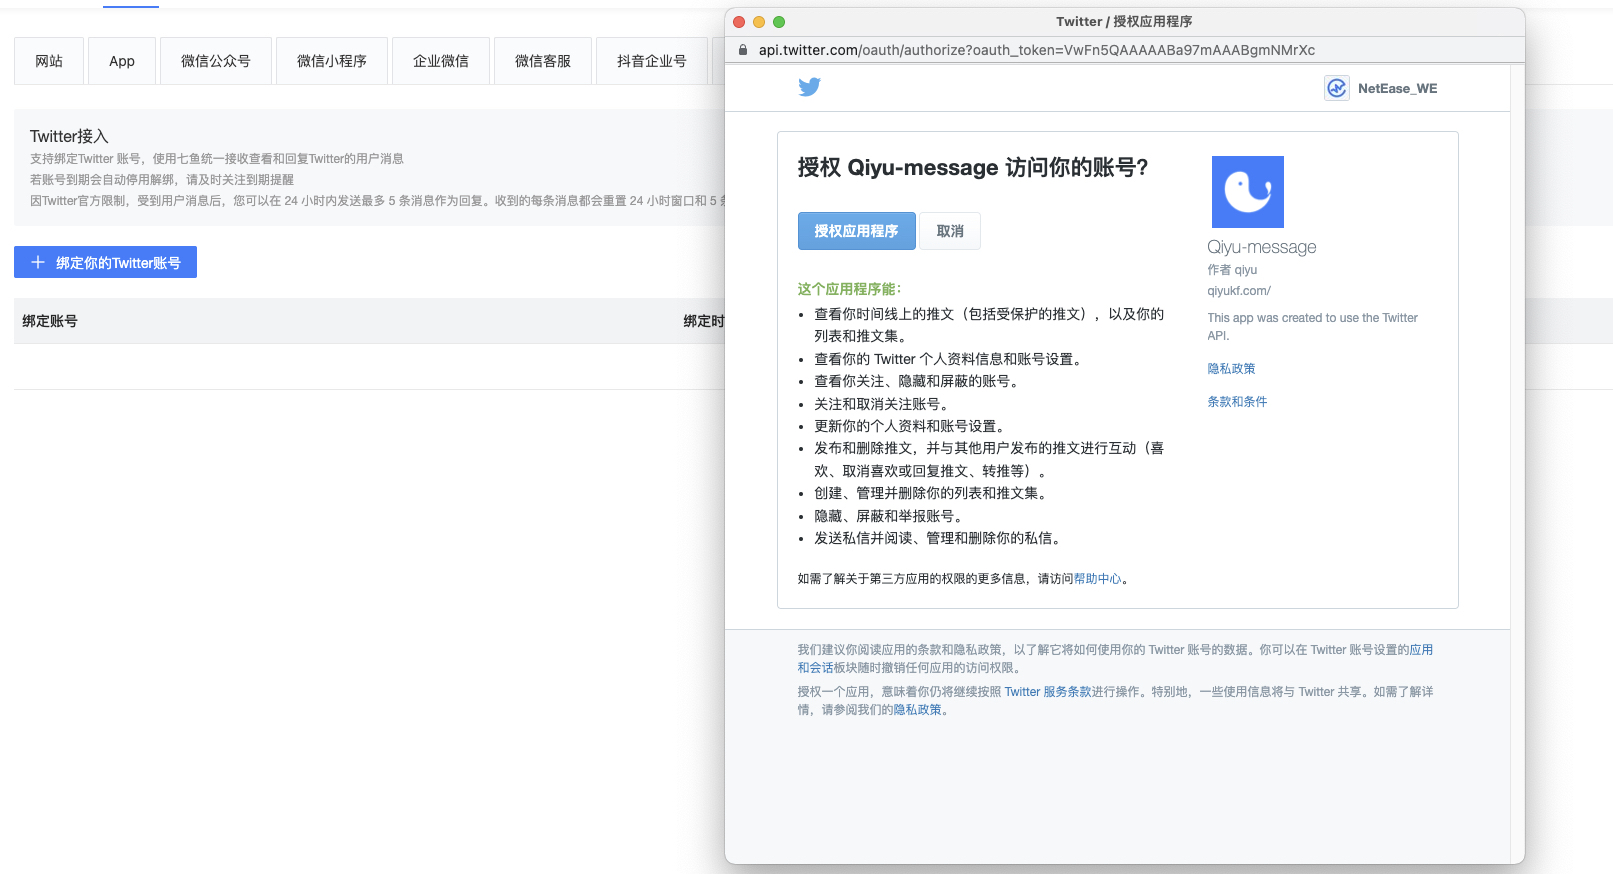1613x874 pixels.
Task: Open the 微信客服 tab
Action: click(x=543, y=61)
